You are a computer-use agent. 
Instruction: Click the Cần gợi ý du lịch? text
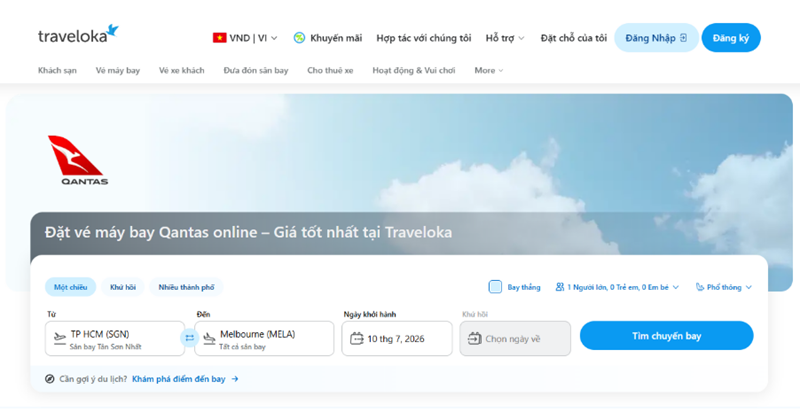coord(93,379)
